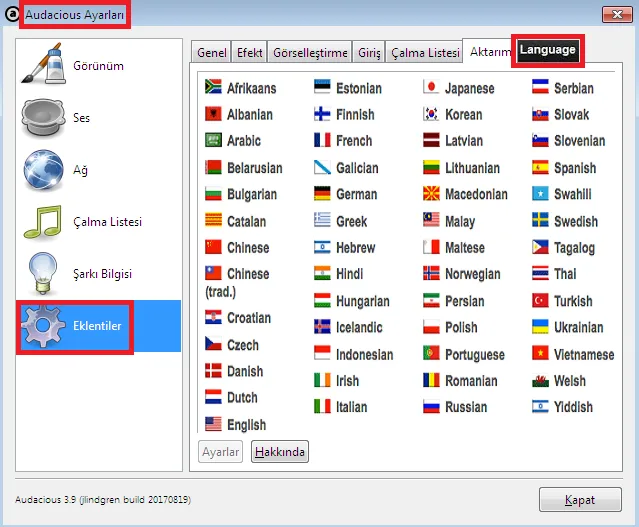The height and width of the screenshot is (527, 639).
Task: Choose Portuguese language entry
Action: pyautogui.click(x=464, y=354)
